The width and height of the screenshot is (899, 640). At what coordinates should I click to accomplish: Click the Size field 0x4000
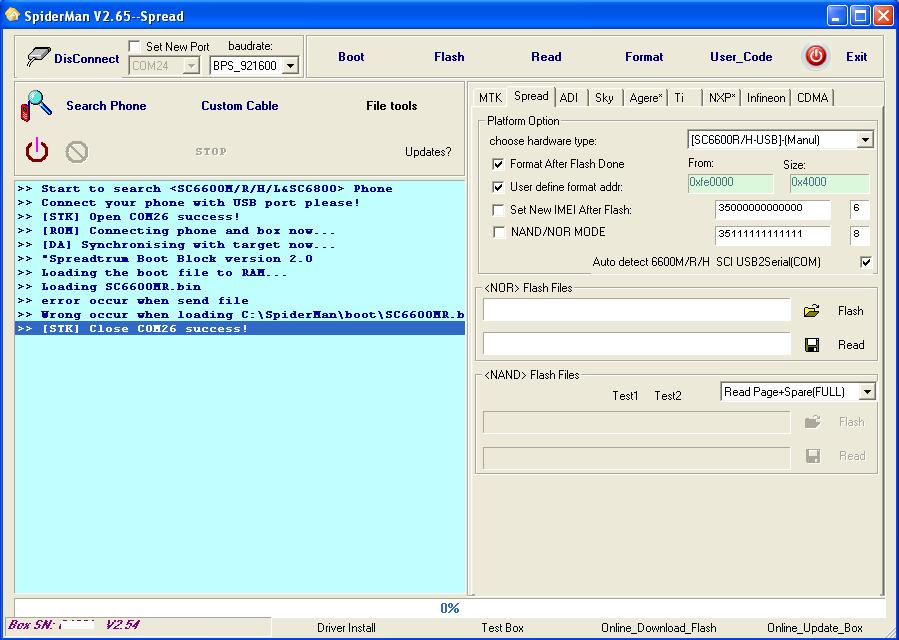point(830,183)
